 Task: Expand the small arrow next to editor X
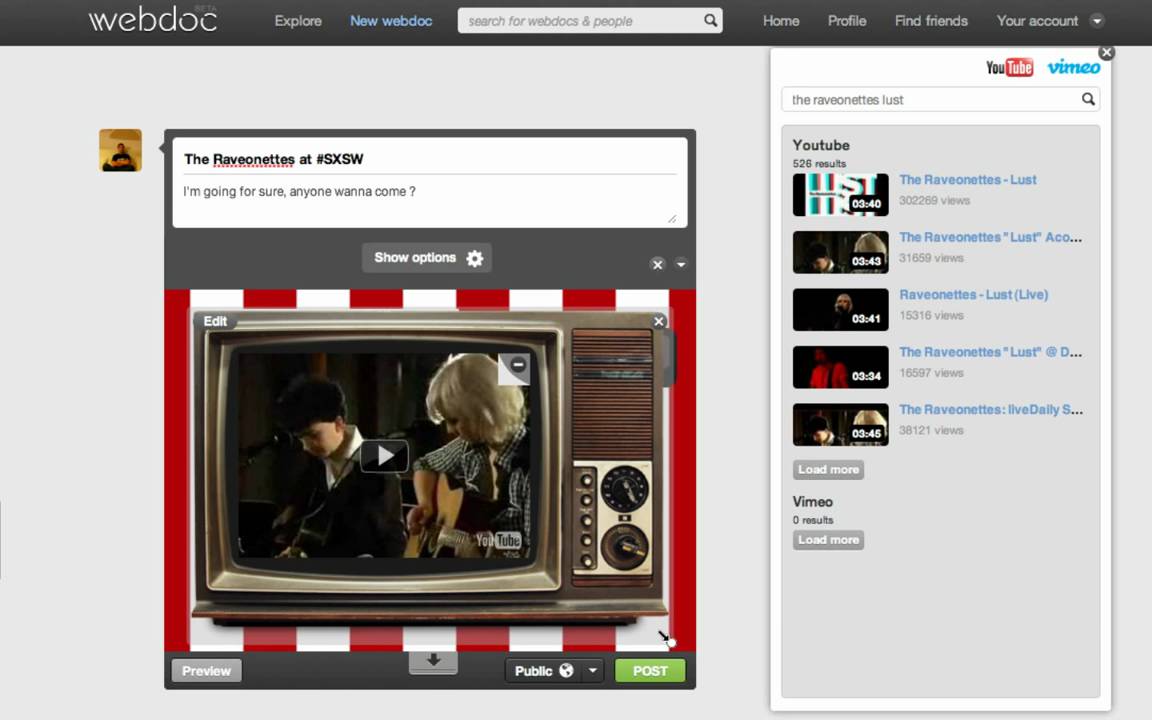681,264
